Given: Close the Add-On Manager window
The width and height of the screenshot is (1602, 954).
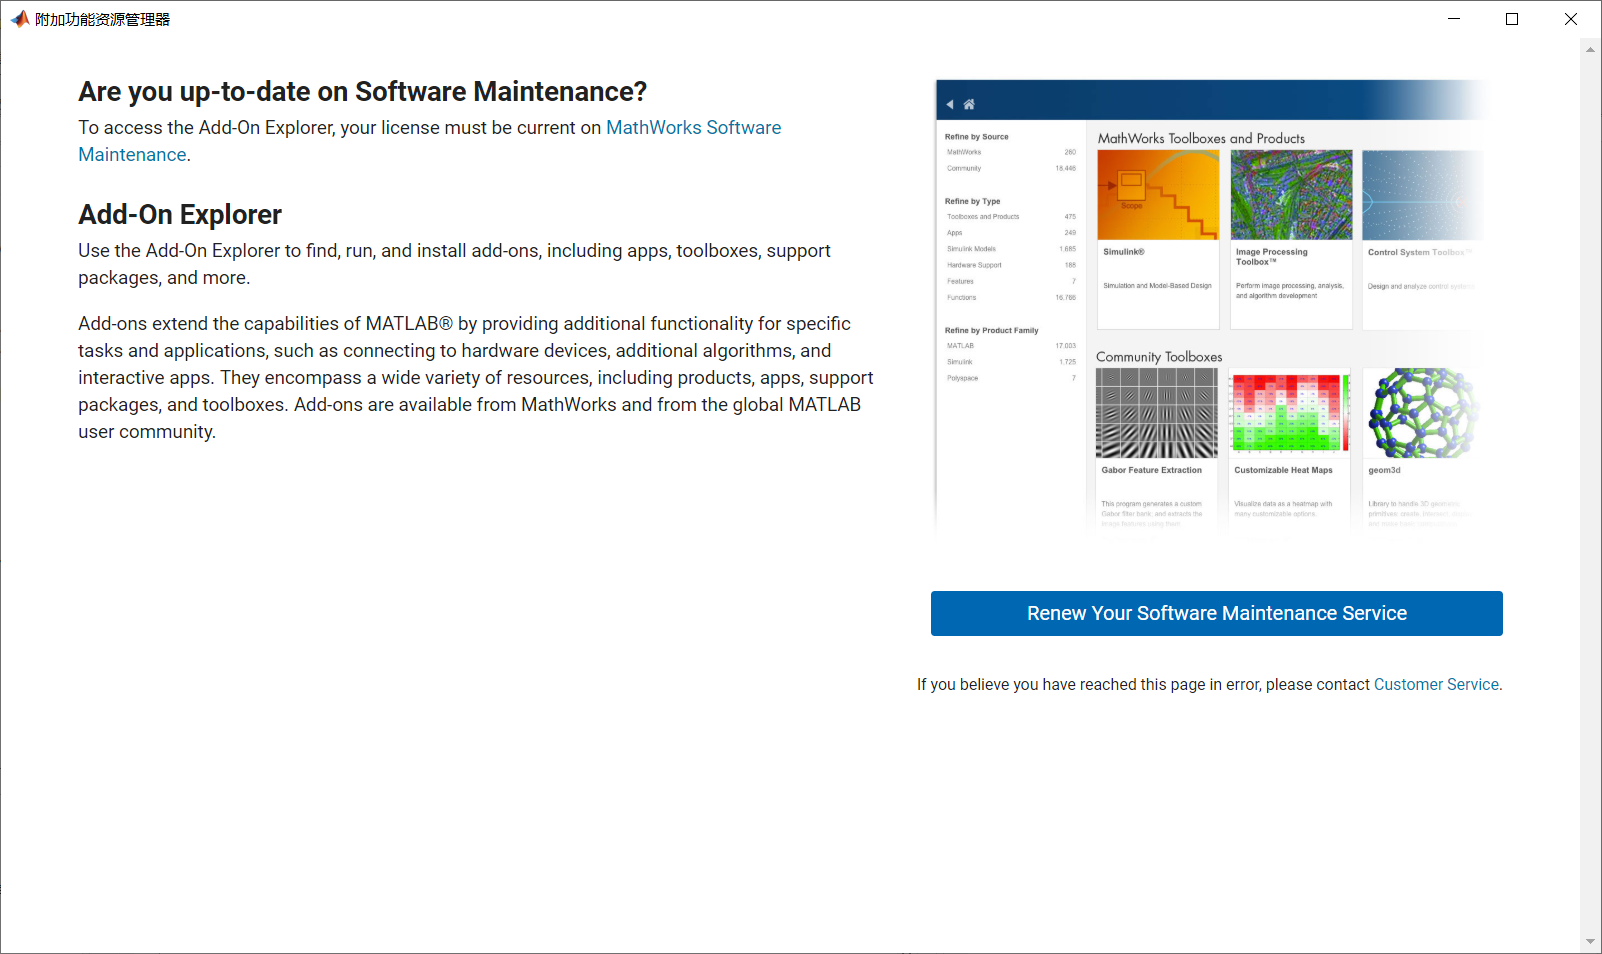Looking at the screenshot, I should (x=1571, y=19).
